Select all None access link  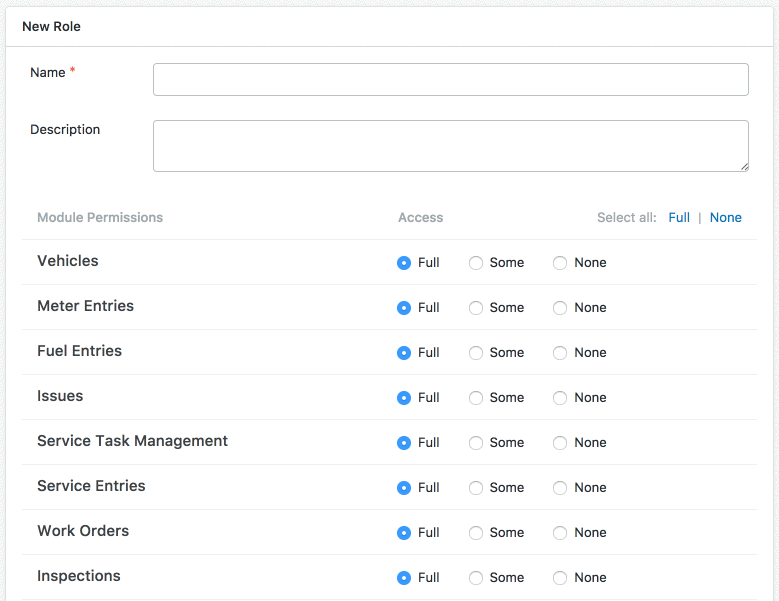725,218
